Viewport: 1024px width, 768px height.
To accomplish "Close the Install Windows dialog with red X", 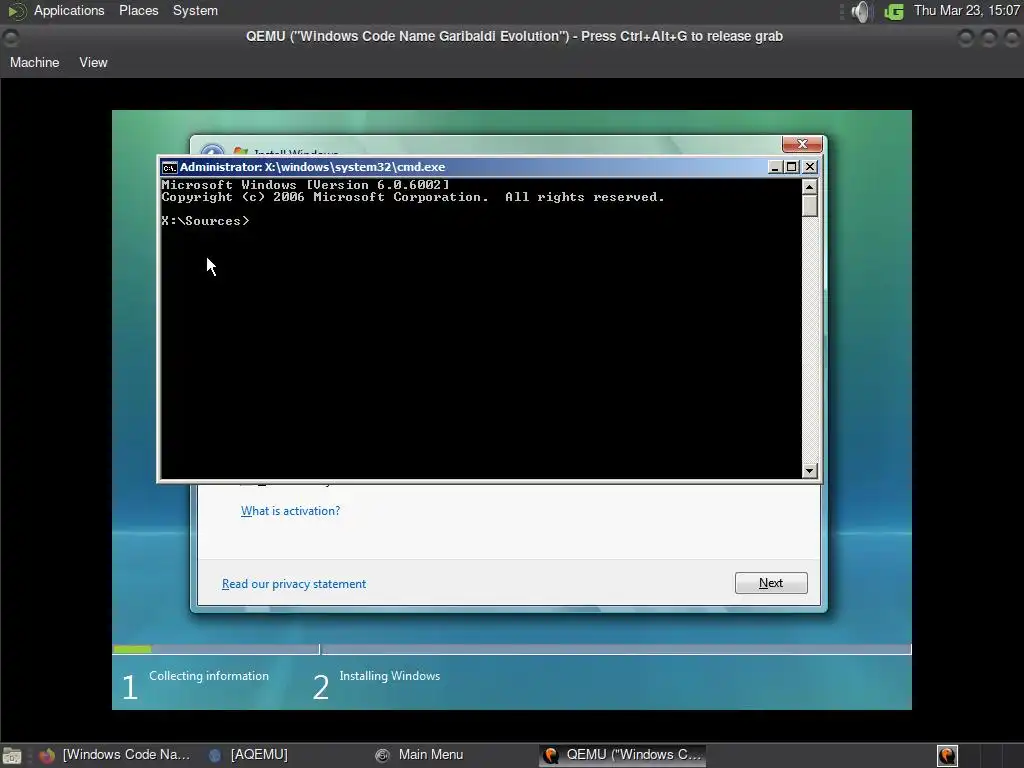I will tap(802, 144).
